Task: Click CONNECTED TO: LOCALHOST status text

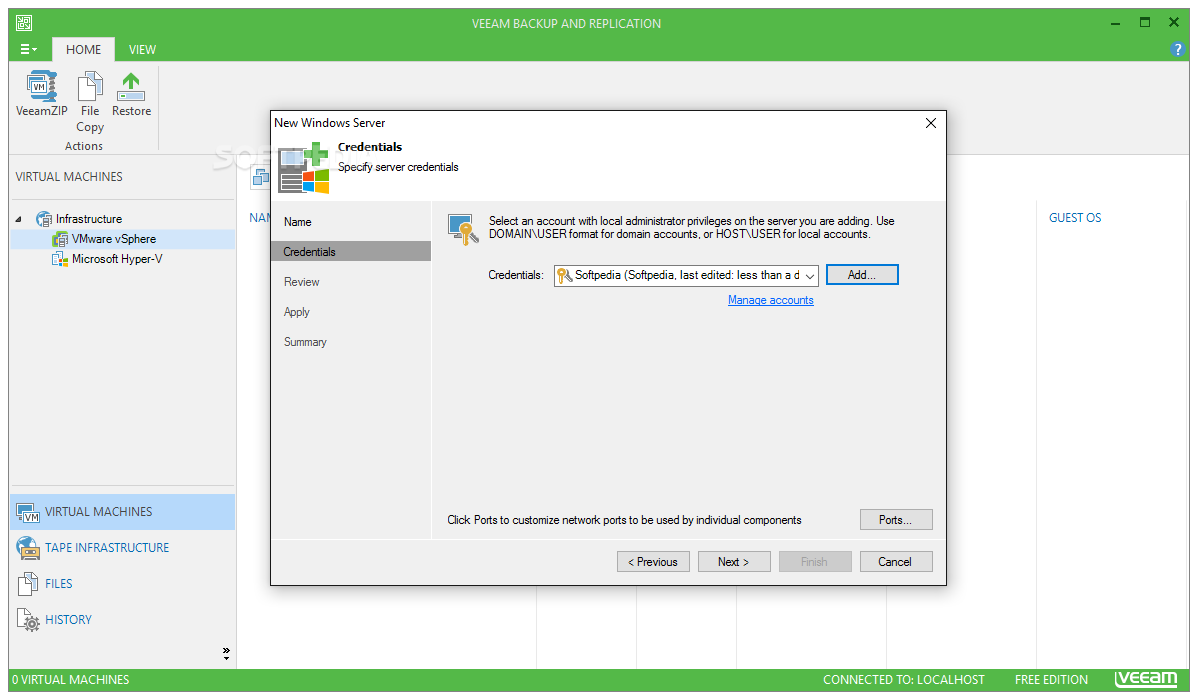Action: pos(903,679)
